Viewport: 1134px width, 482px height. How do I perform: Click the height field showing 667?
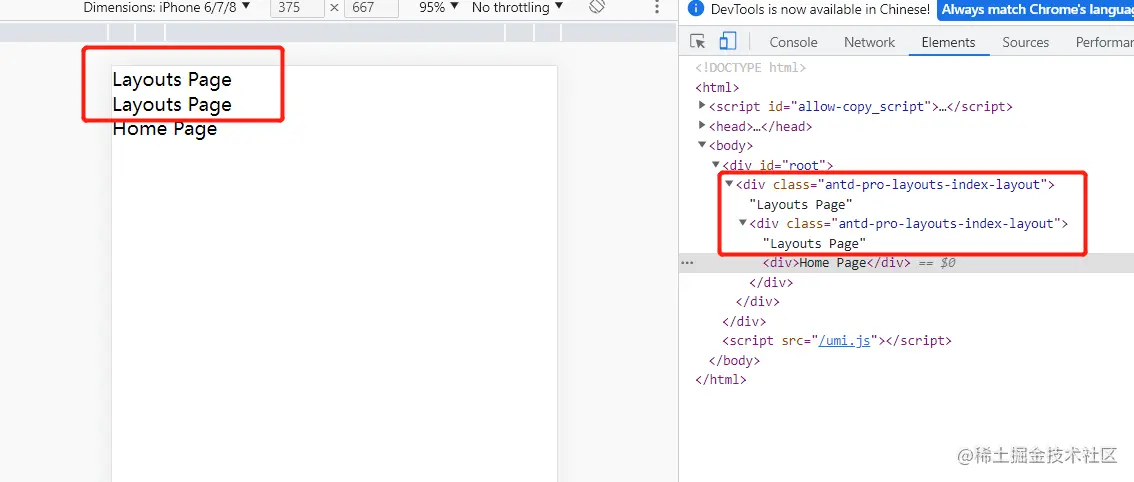point(371,8)
